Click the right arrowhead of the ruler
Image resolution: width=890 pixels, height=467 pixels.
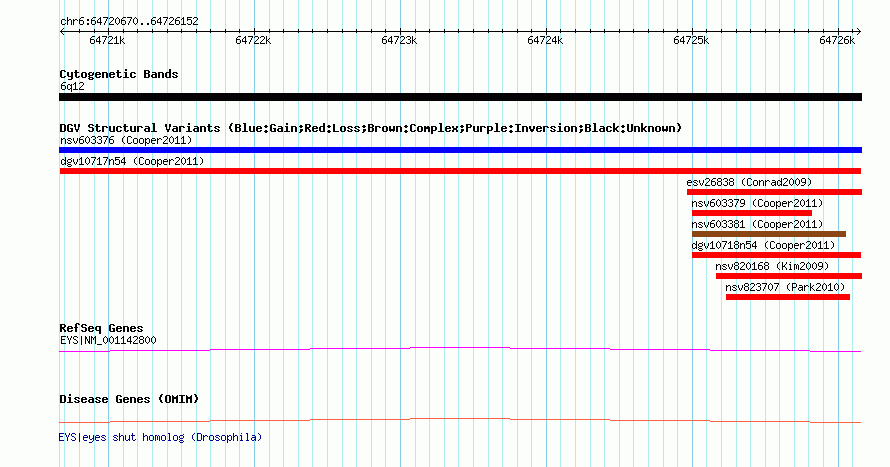coord(859,32)
